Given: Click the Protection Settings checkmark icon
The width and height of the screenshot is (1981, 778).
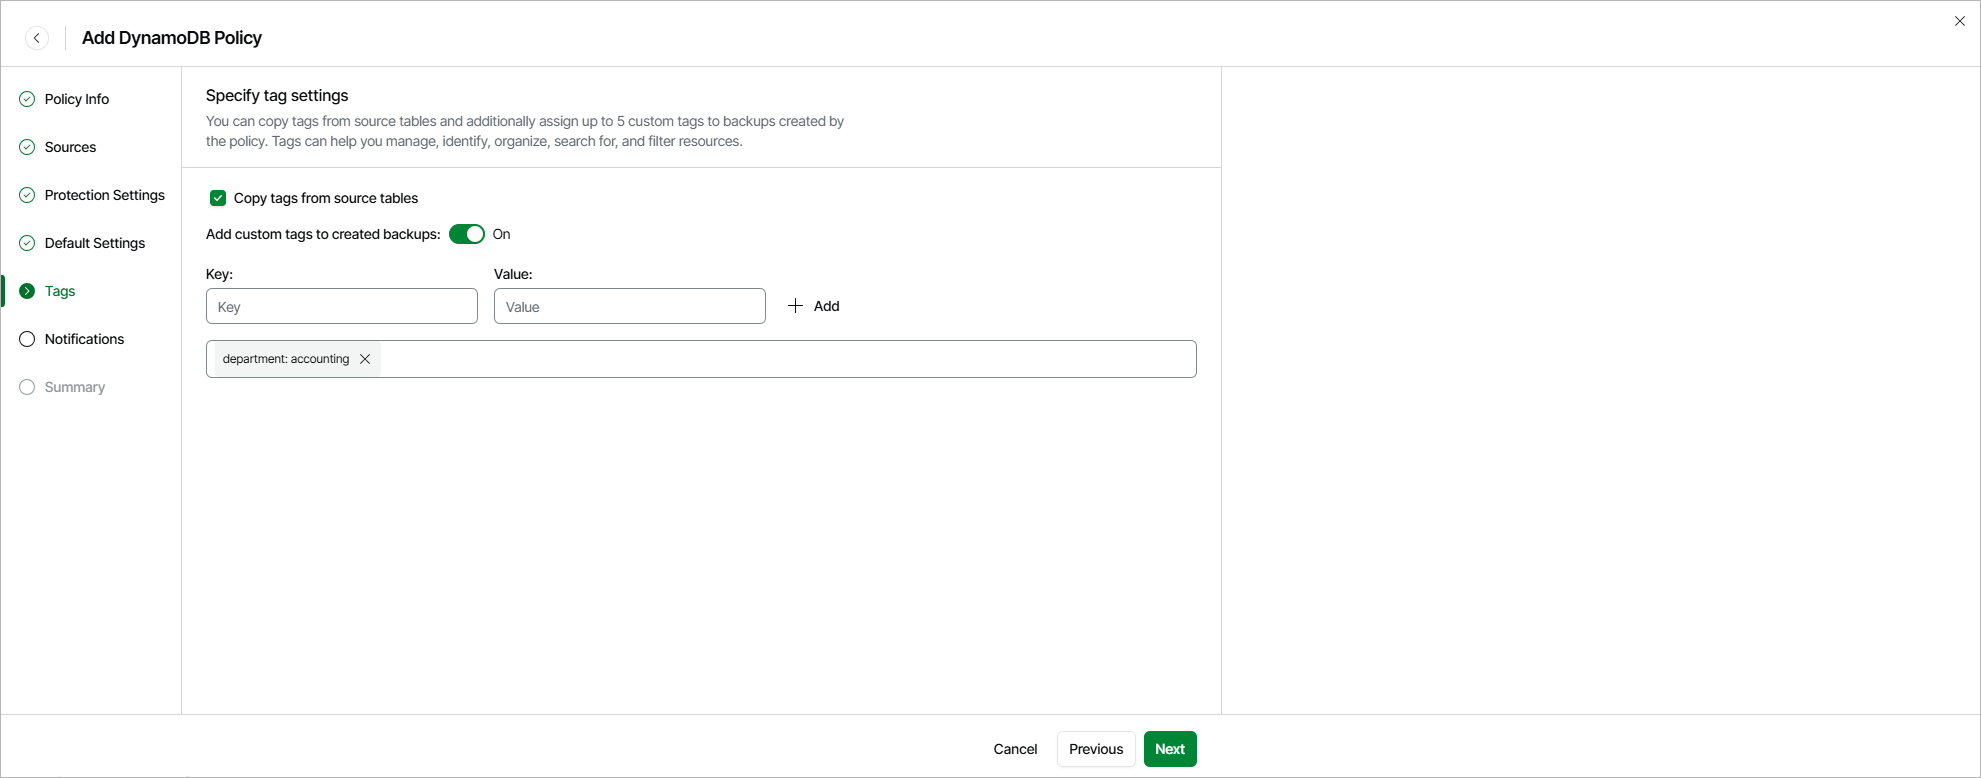Looking at the screenshot, I should 27,195.
